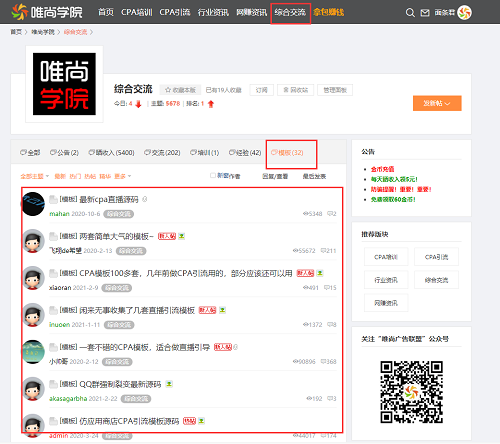Select the 晒收入 (5400) category tab
The height and width of the screenshot is (444, 500).
coord(111,153)
